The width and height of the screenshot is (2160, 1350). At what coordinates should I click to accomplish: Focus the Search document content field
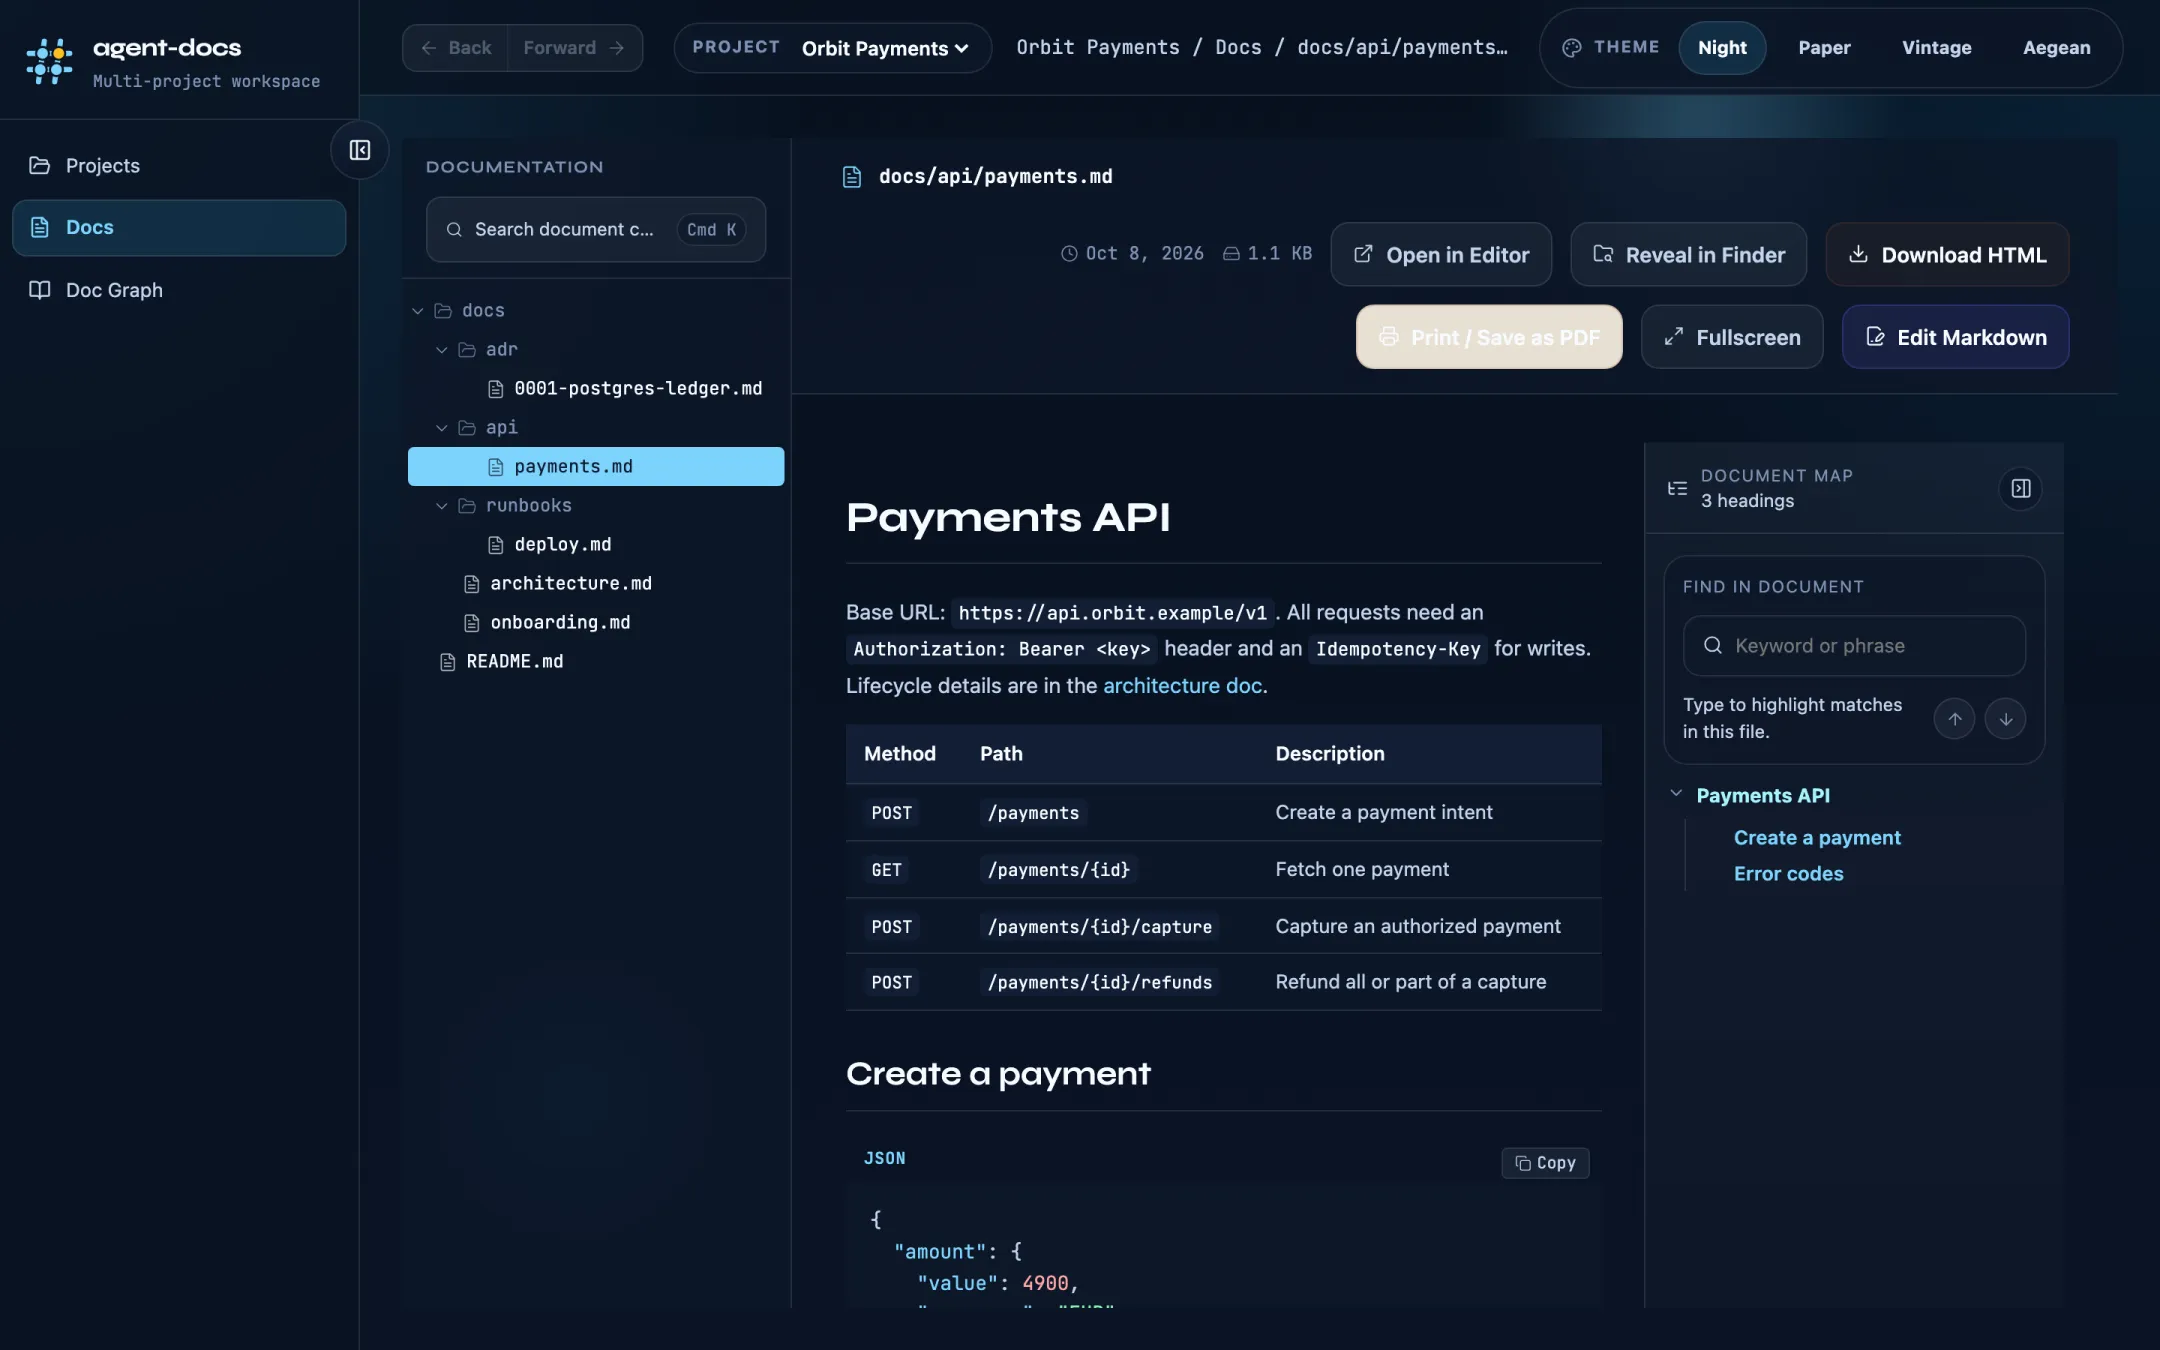pos(596,230)
